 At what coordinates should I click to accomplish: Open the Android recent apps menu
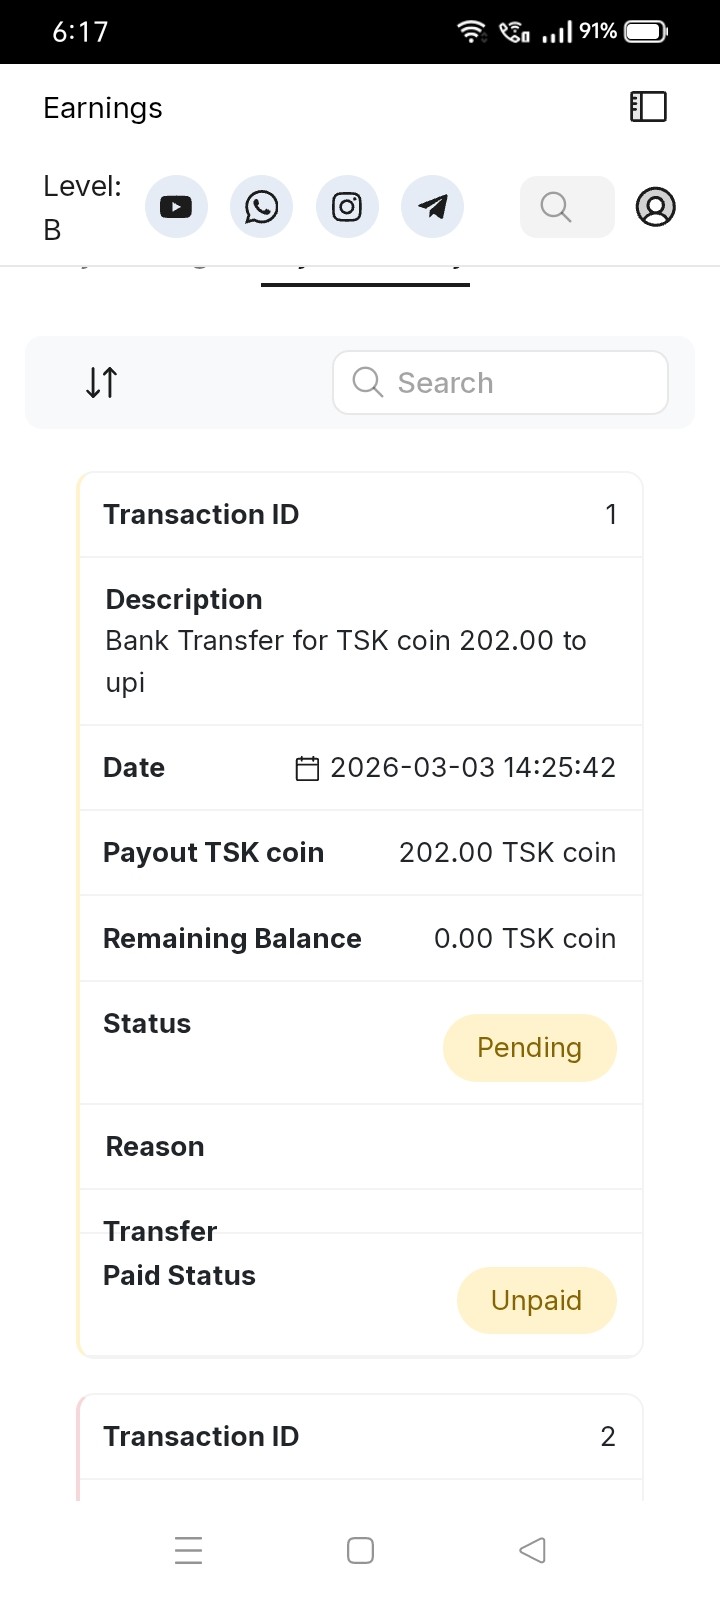click(x=188, y=1550)
